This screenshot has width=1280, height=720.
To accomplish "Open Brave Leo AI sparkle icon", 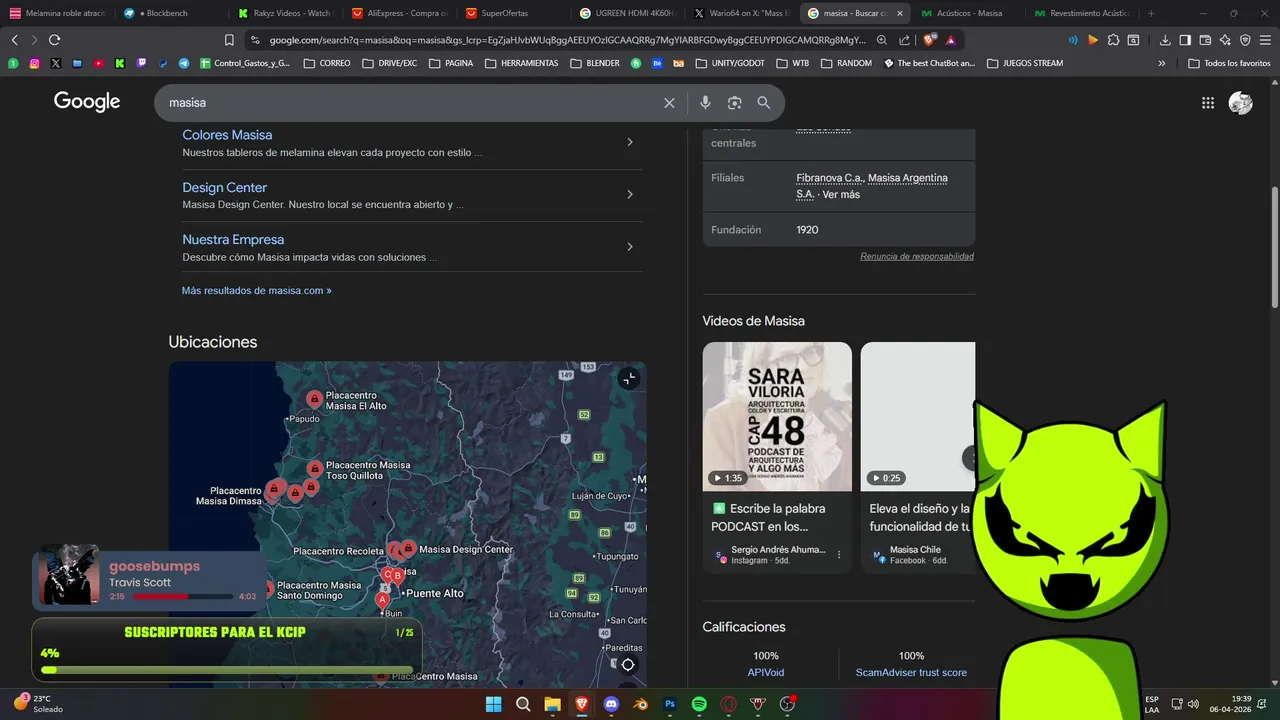I will (x=1225, y=40).
